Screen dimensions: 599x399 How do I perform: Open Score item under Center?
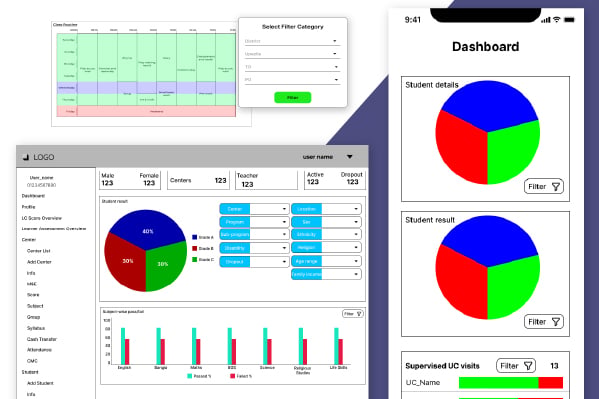(x=33, y=295)
